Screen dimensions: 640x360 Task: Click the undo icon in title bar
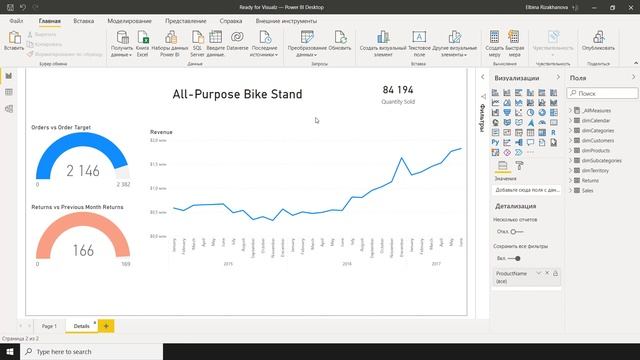[x=23, y=7]
